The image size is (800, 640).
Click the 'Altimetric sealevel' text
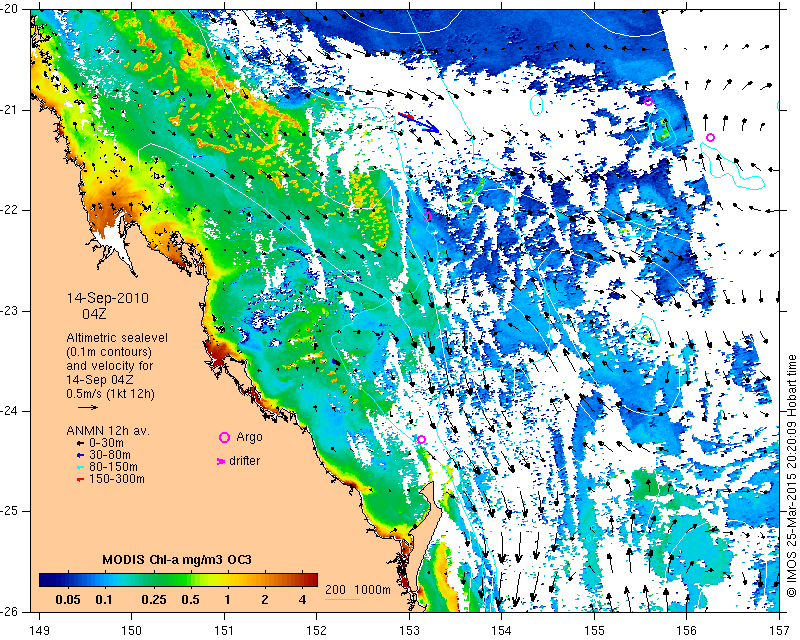117,338
